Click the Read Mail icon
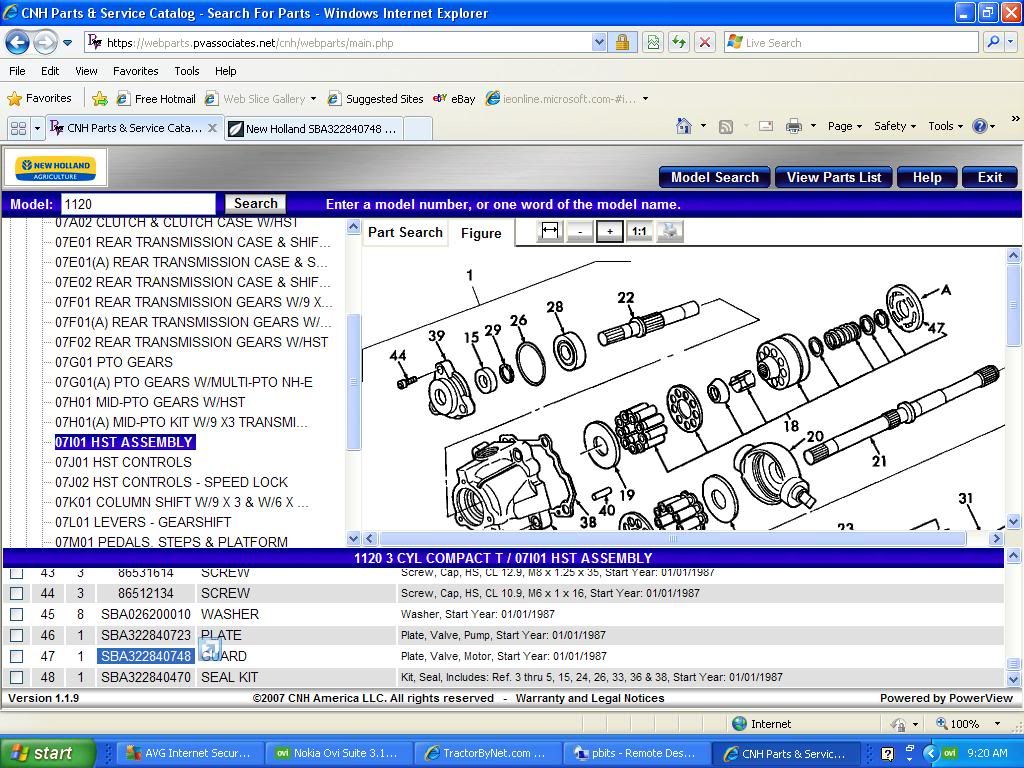Viewport: 1024px width, 768px height. click(x=766, y=126)
